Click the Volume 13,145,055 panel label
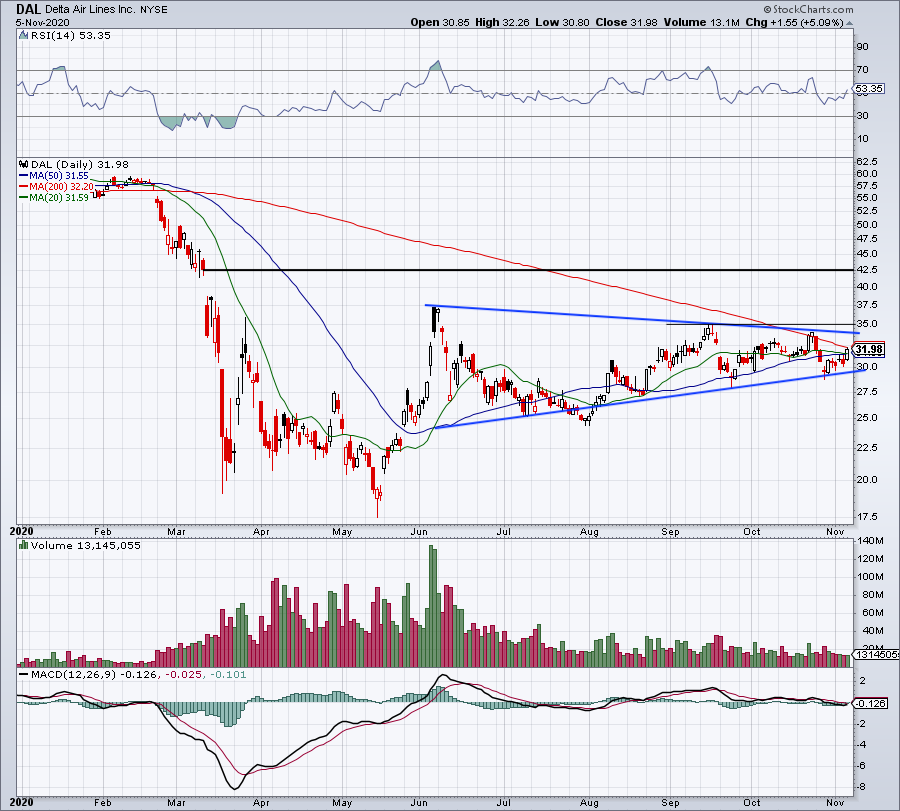Screen dimensions: 900x811 pos(86,545)
